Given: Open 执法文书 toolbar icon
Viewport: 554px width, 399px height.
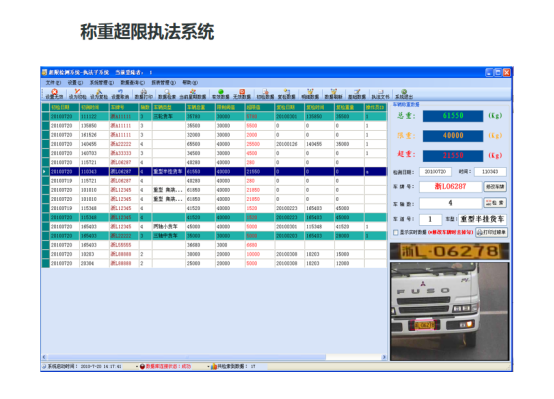Looking at the screenshot, I should (x=380, y=94).
